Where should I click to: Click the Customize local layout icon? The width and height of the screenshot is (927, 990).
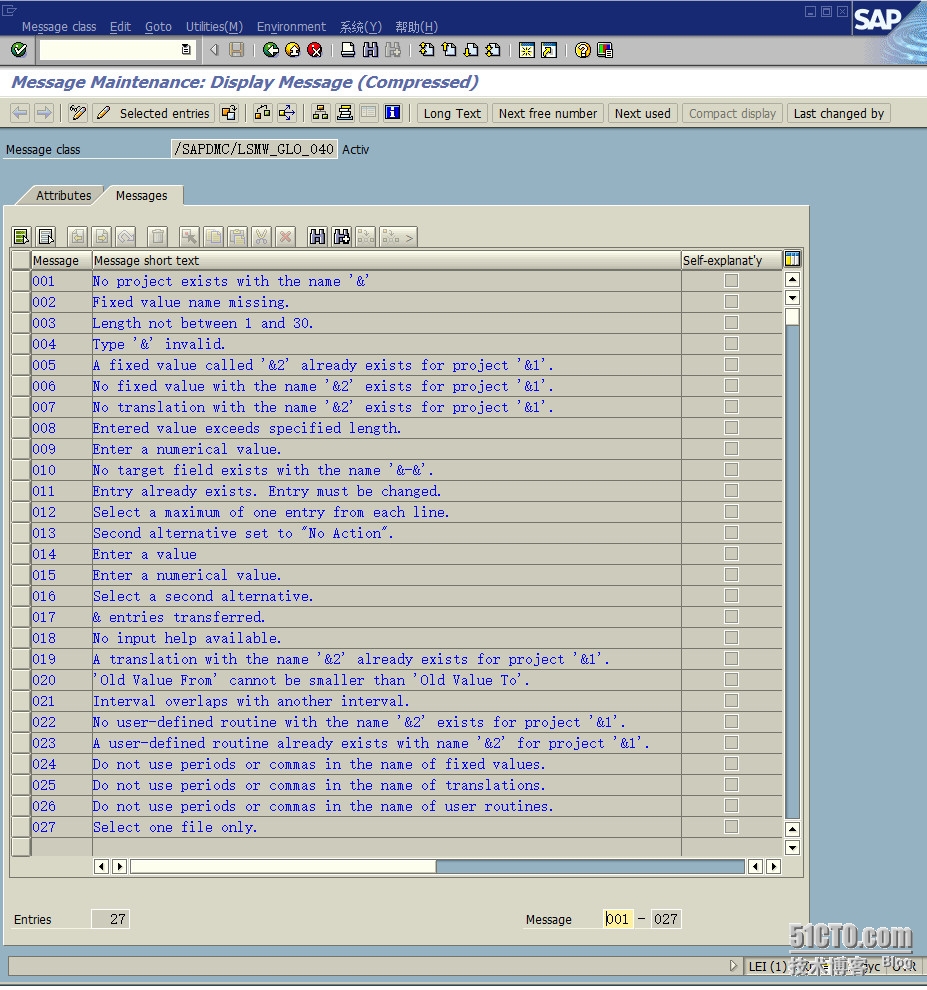(x=605, y=49)
